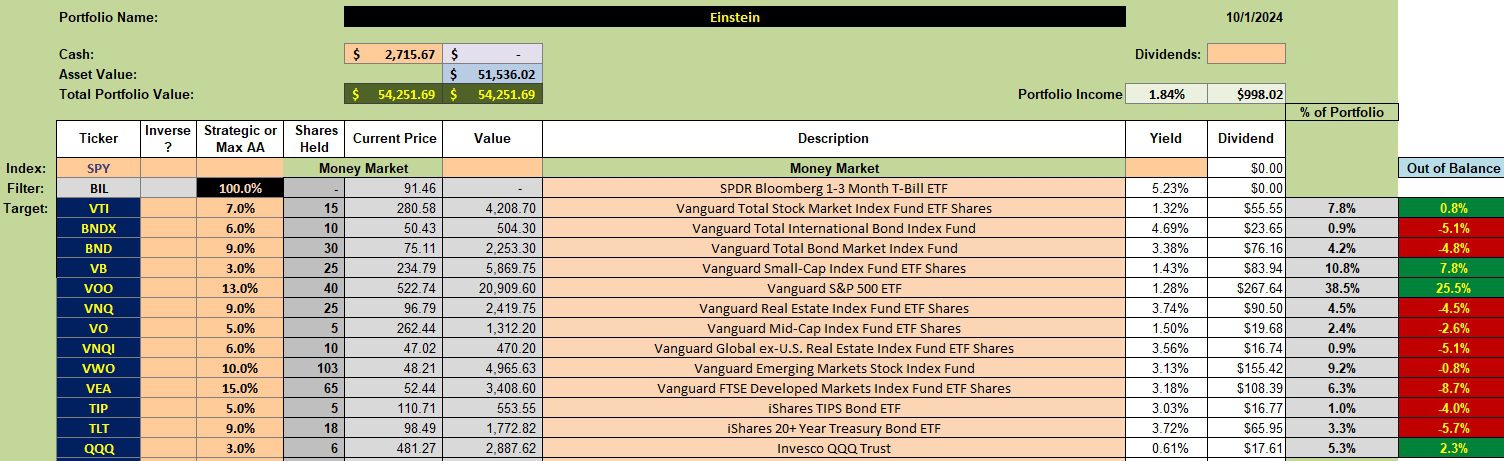1504x461 pixels.
Task: Click the Shares Held column header
Action: pos(313,139)
